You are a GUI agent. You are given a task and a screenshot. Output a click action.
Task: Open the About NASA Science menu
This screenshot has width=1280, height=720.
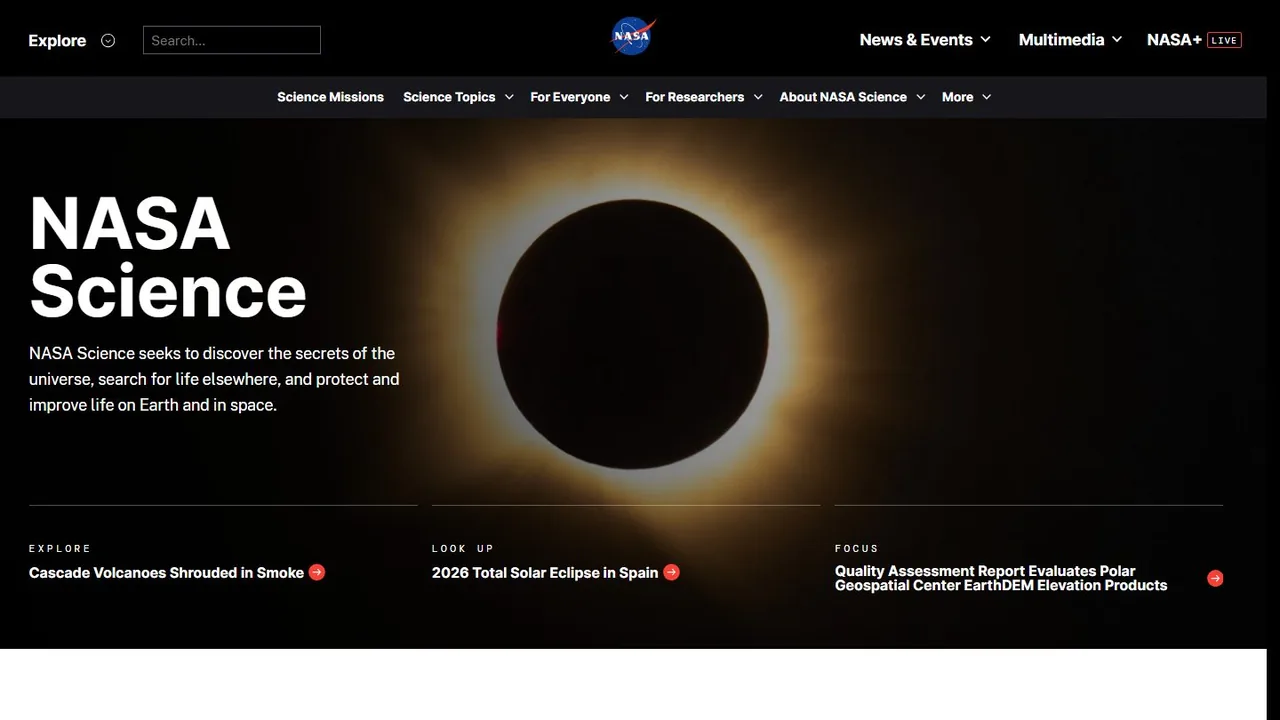[843, 97]
